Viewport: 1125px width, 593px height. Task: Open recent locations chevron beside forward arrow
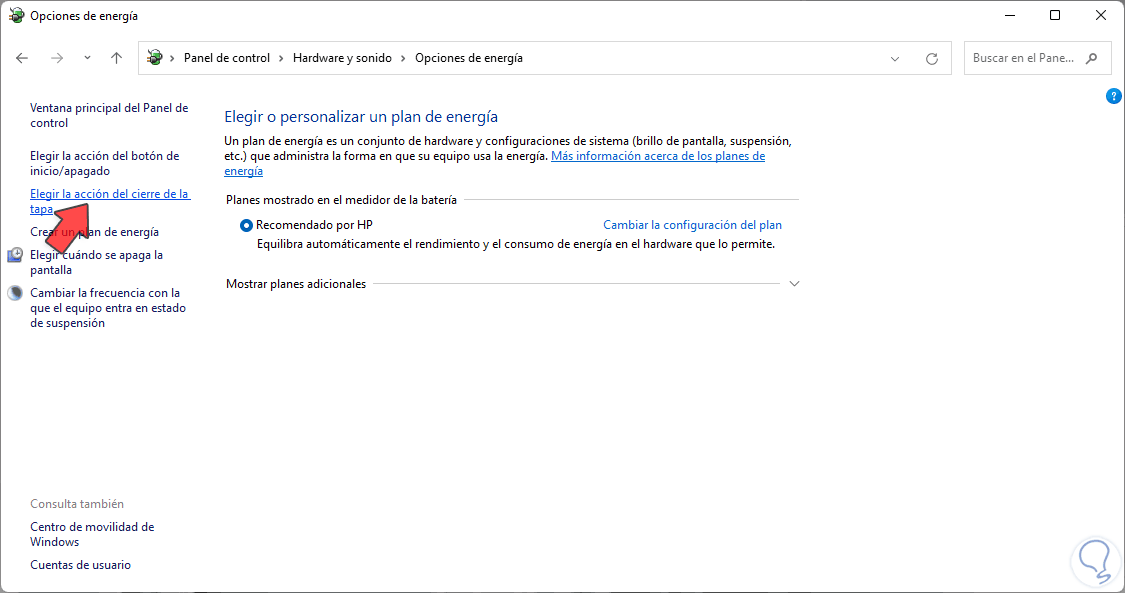[x=87, y=58]
